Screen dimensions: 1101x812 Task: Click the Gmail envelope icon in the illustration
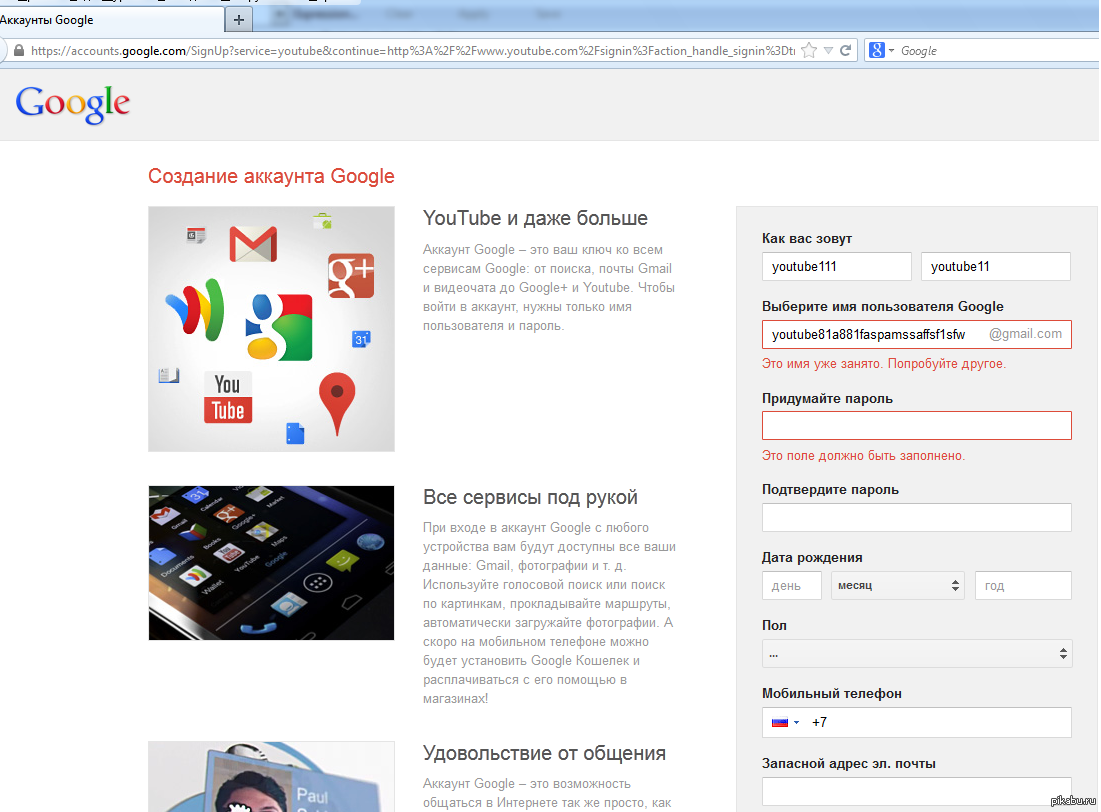click(x=252, y=244)
